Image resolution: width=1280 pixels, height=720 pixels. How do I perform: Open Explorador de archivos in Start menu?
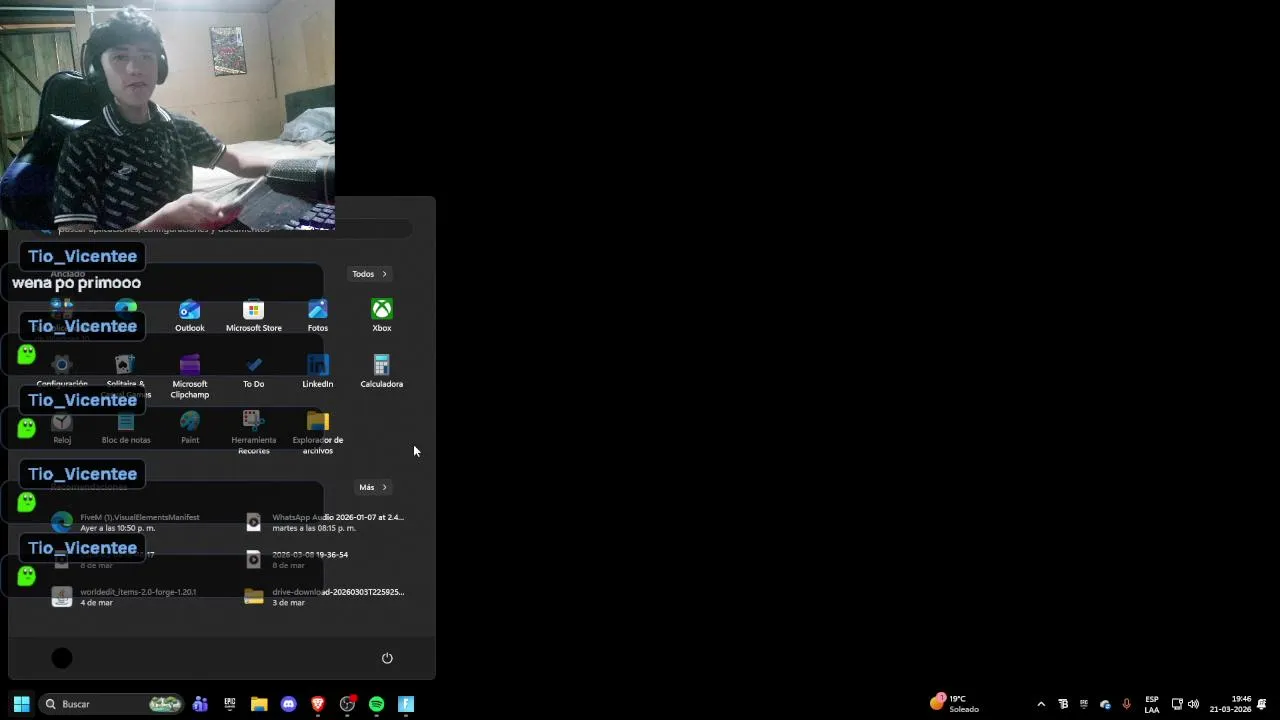[x=317, y=433]
